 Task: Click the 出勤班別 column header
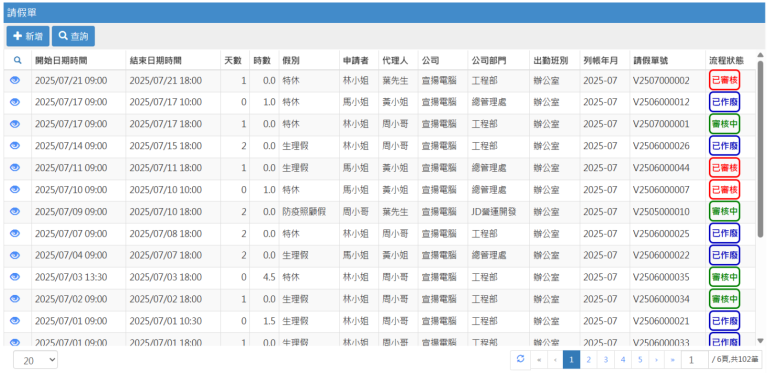[551, 61]
